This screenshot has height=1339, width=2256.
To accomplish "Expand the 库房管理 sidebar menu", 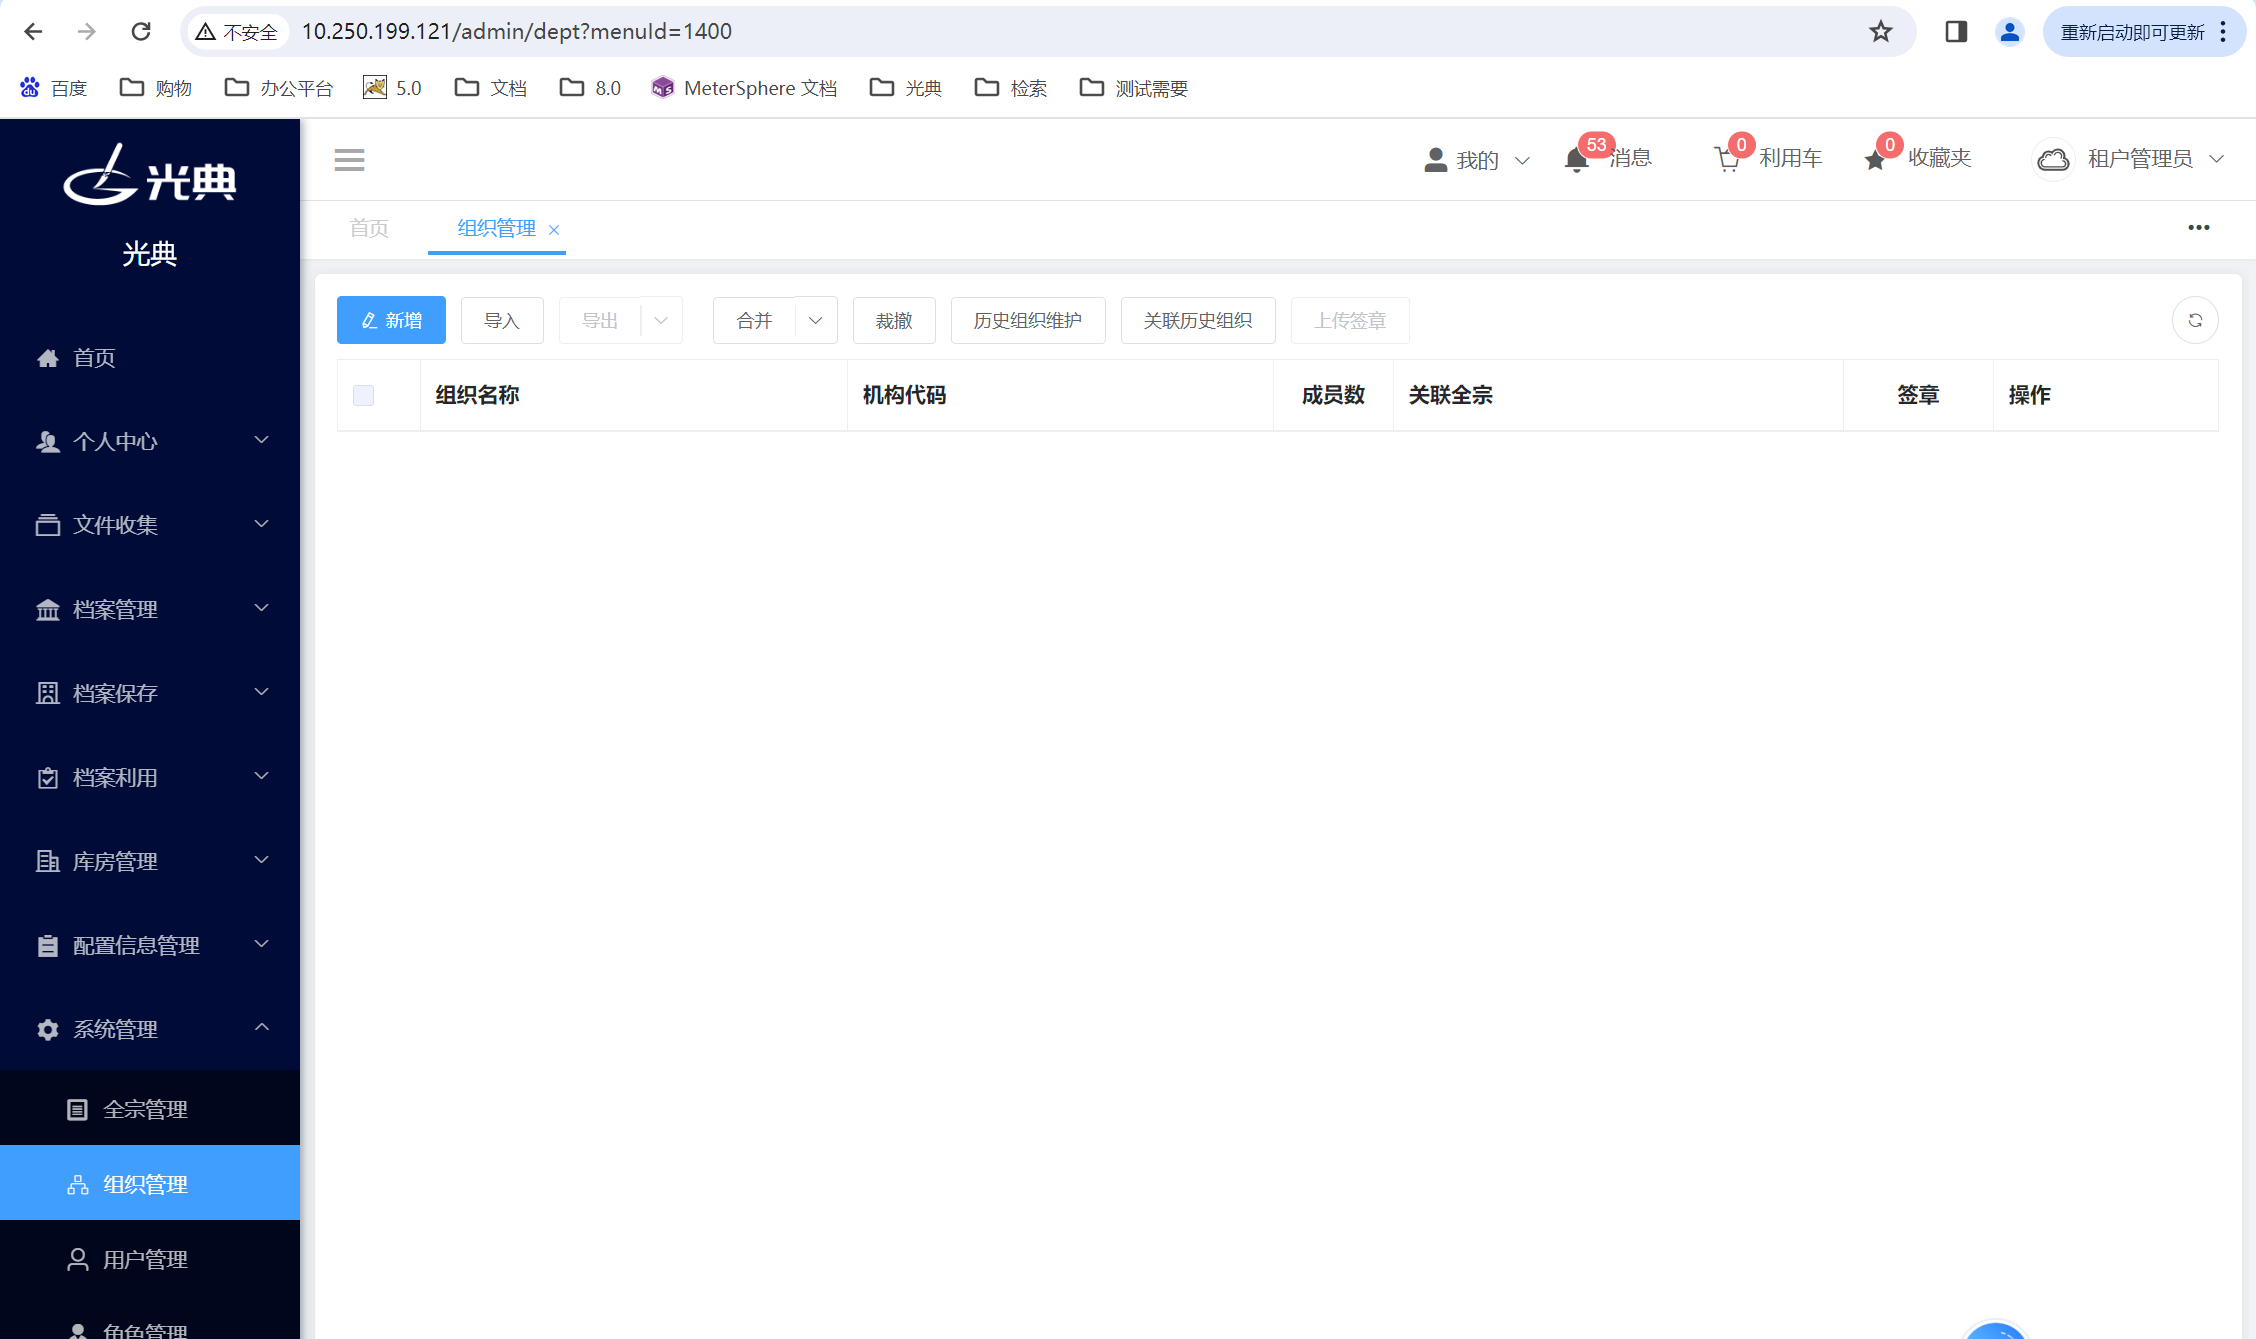I will click(x=150, y=861).
